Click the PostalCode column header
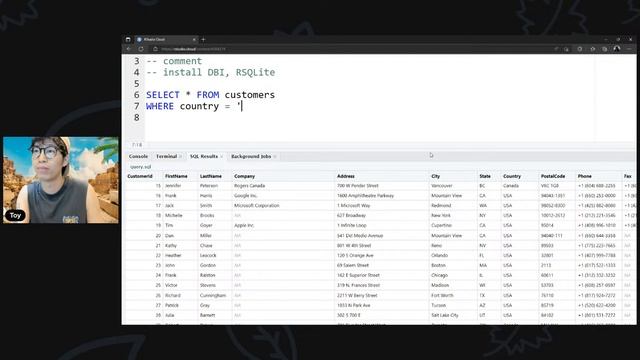Viewport: 640px width, 360px height. 553,176
